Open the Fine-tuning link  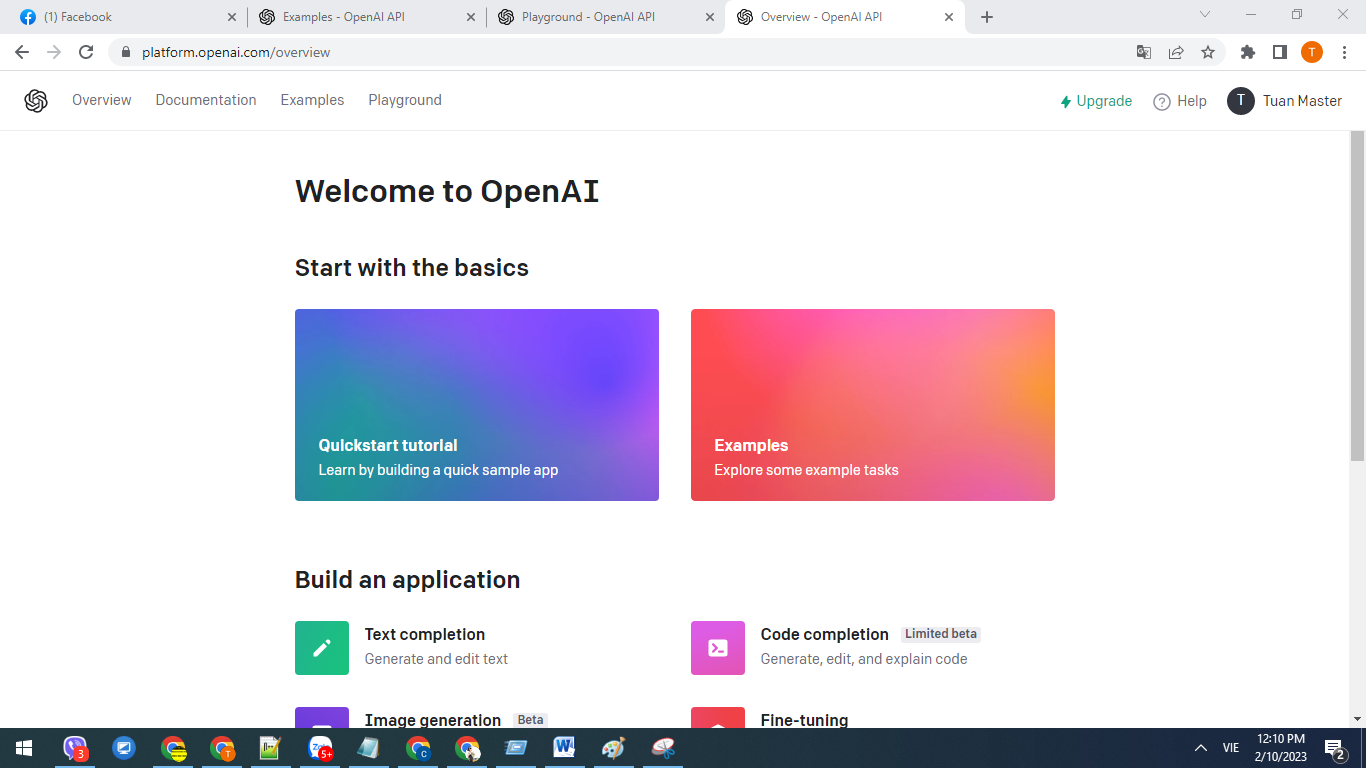coord(805,720)
